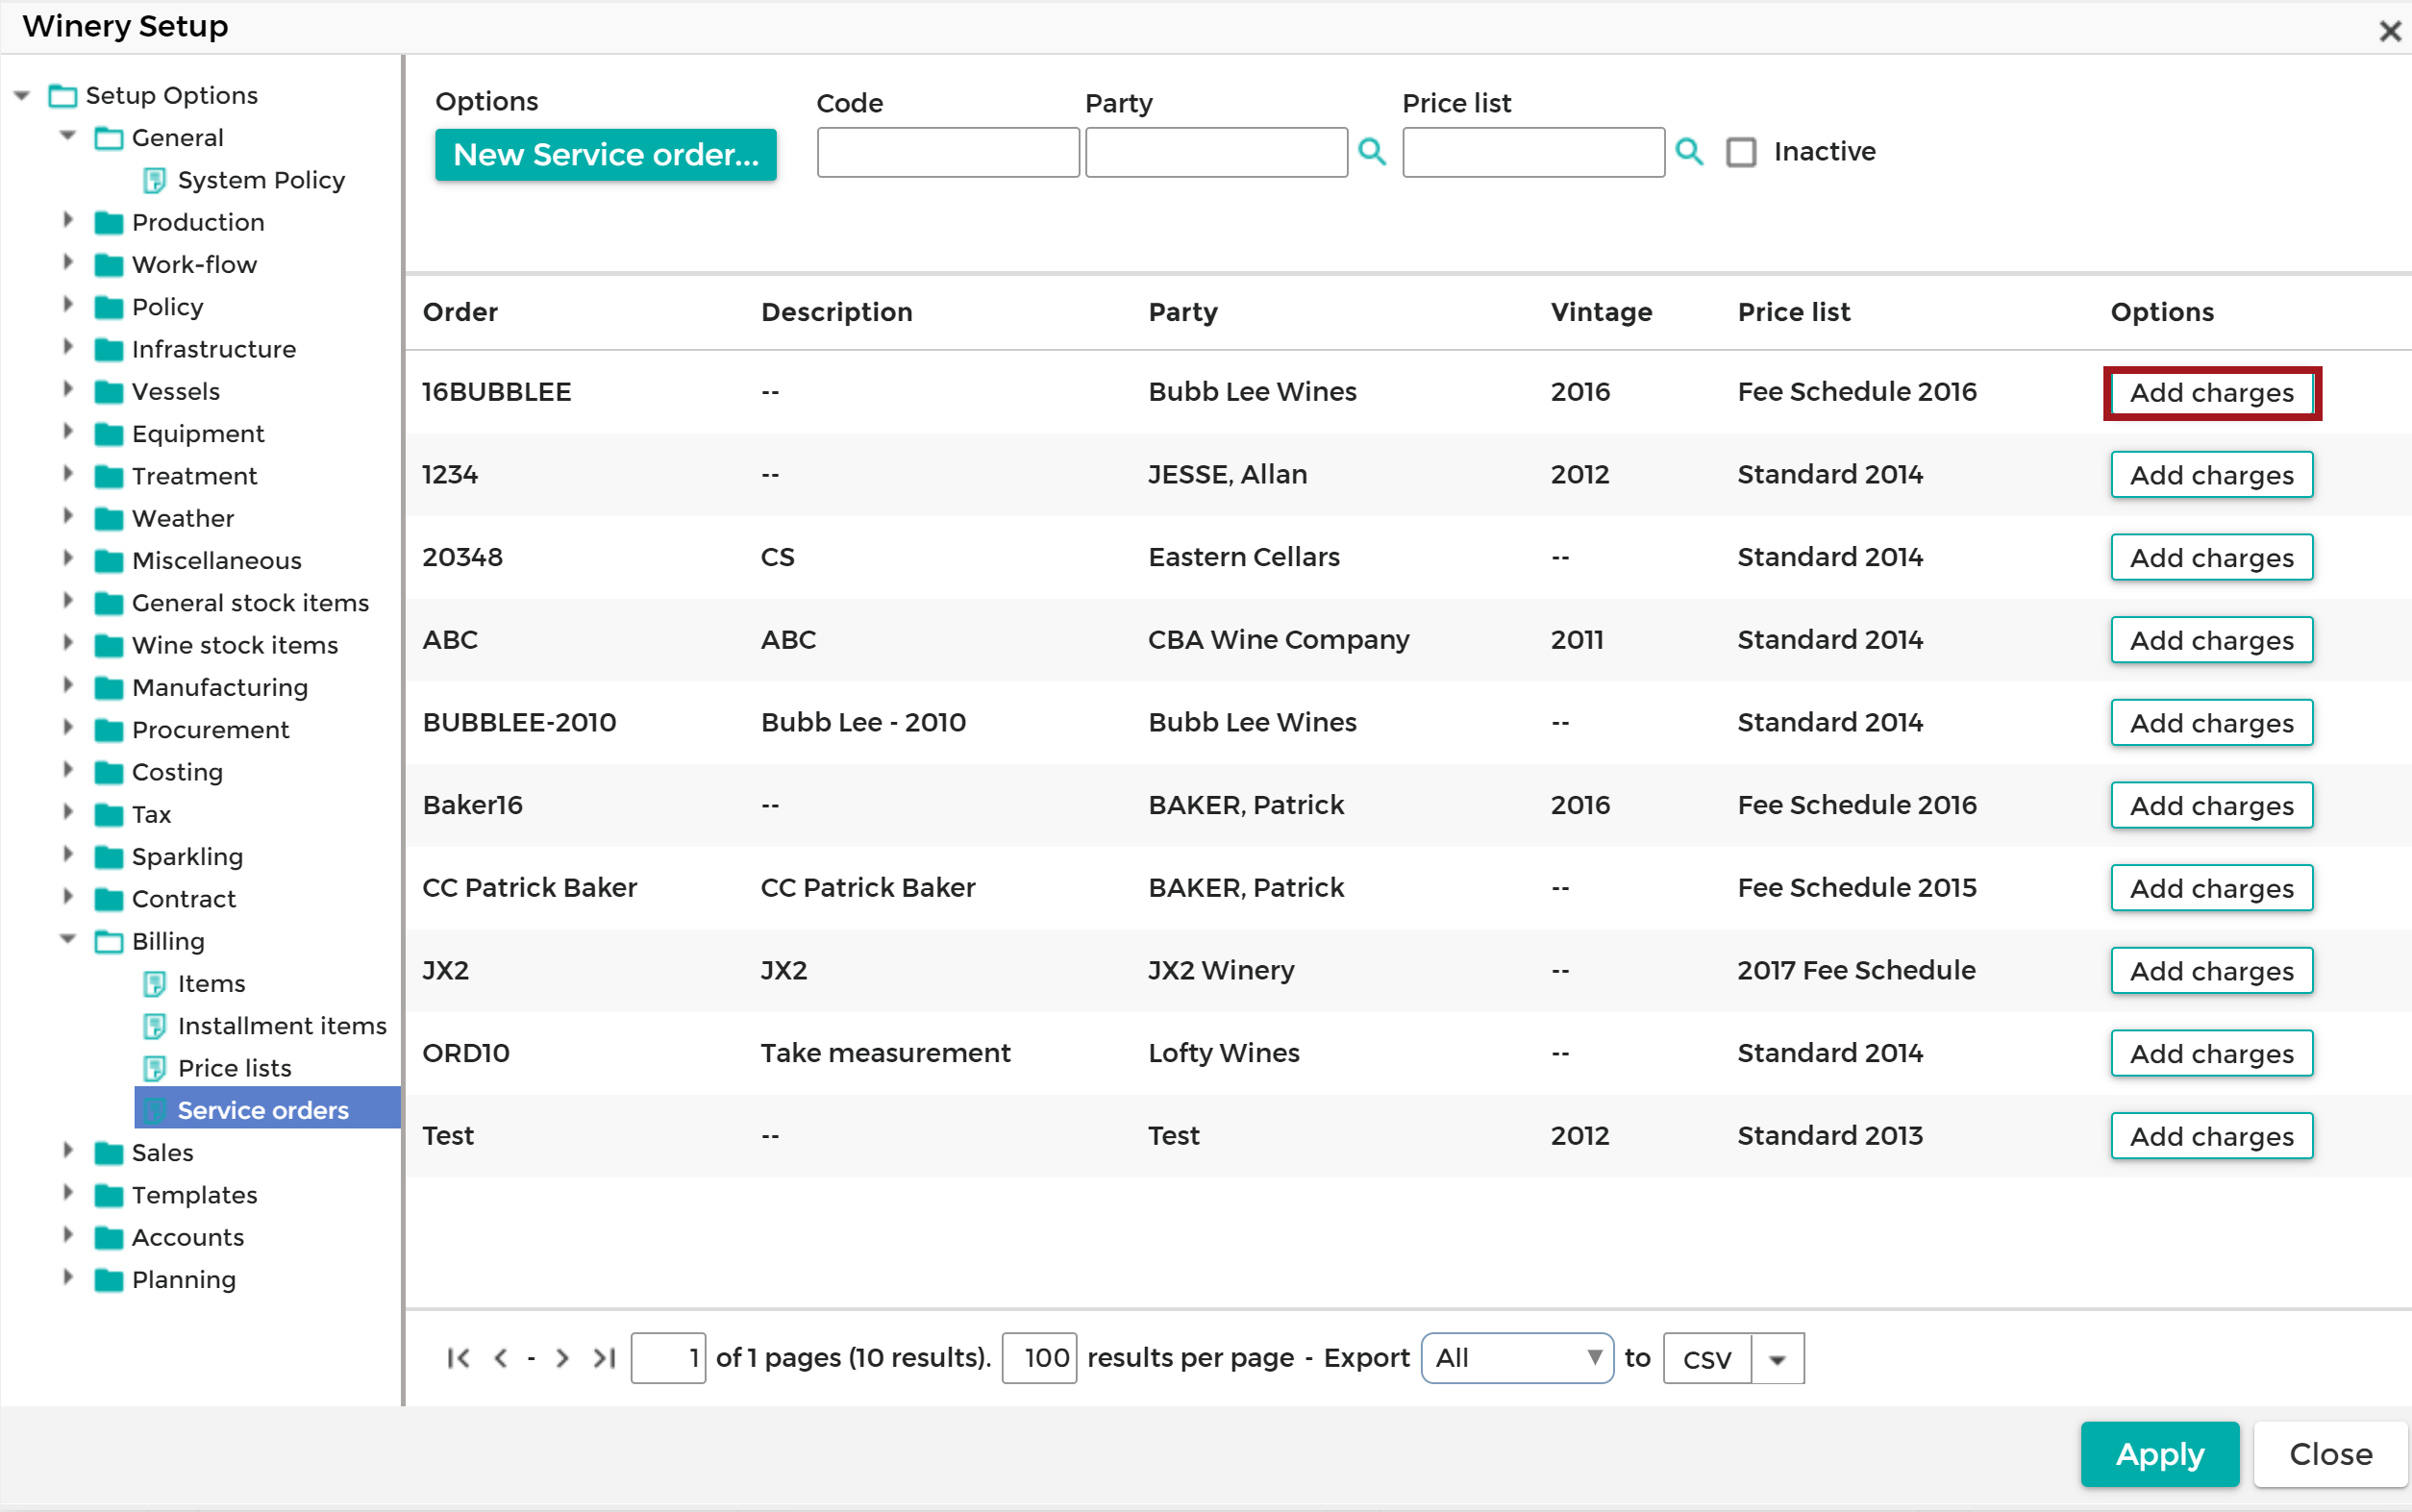The width and height of the screenshot is (2412, 1512).
Task: Click the Production folder icon
Action: pyautogui.click(x=108, y=222)
